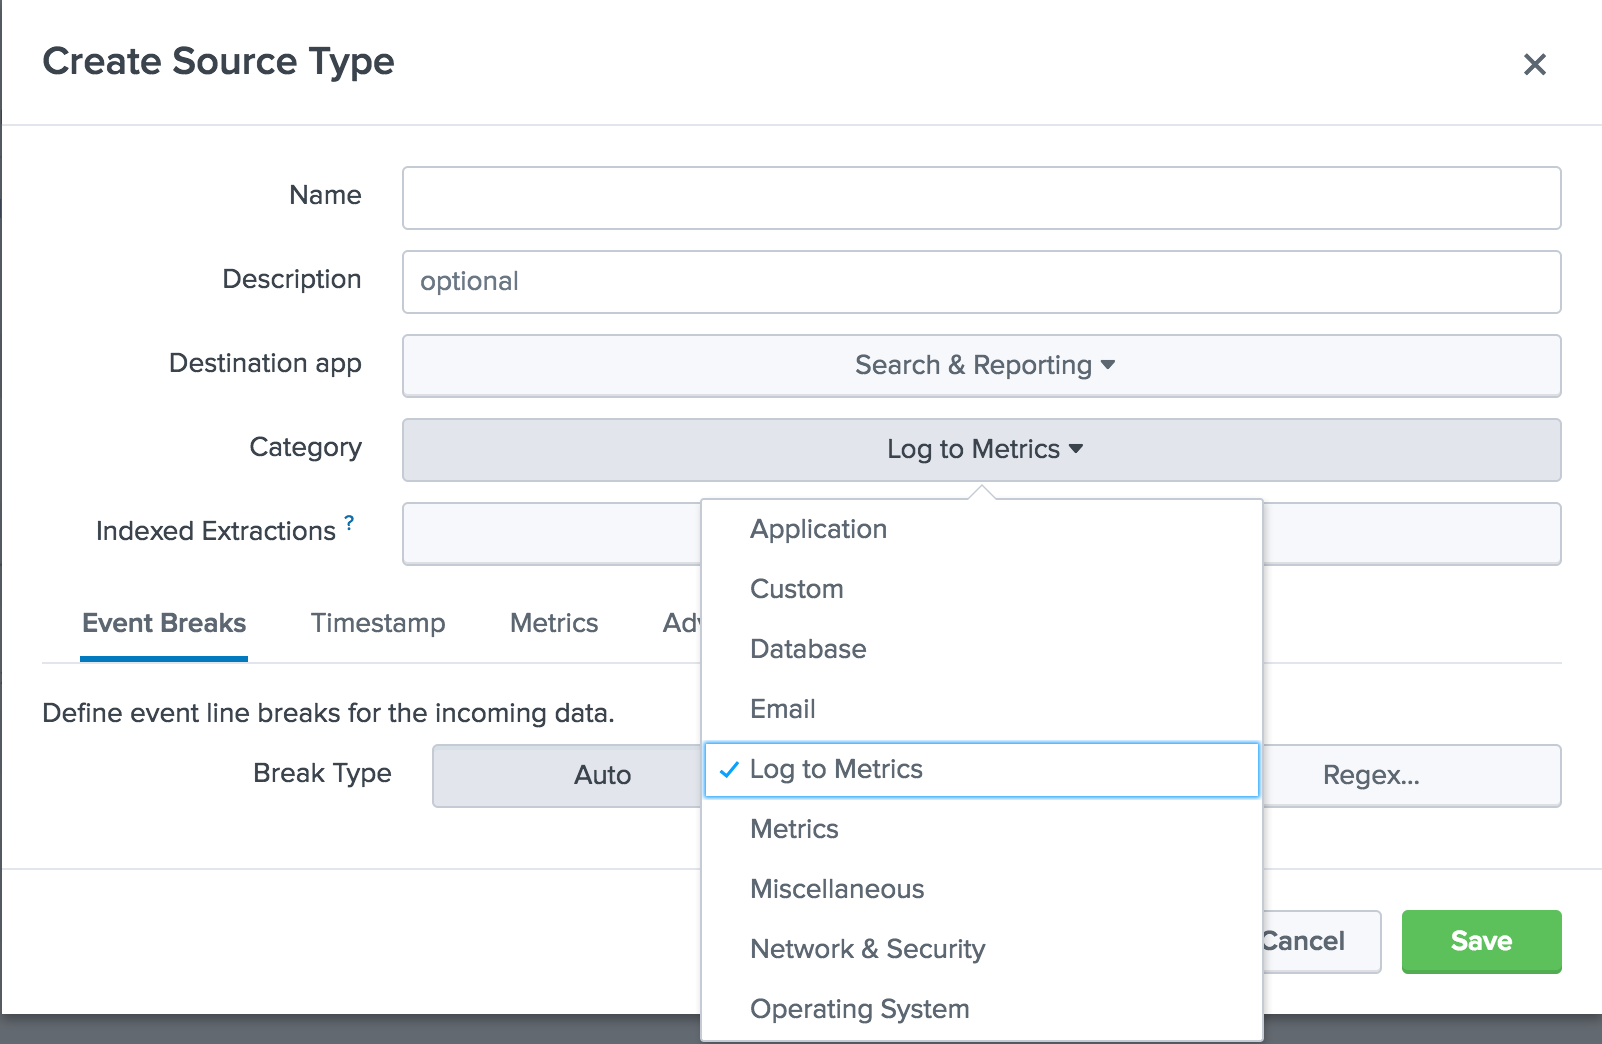
Task: Select the Email category
Action: click(x=783, y=709)
